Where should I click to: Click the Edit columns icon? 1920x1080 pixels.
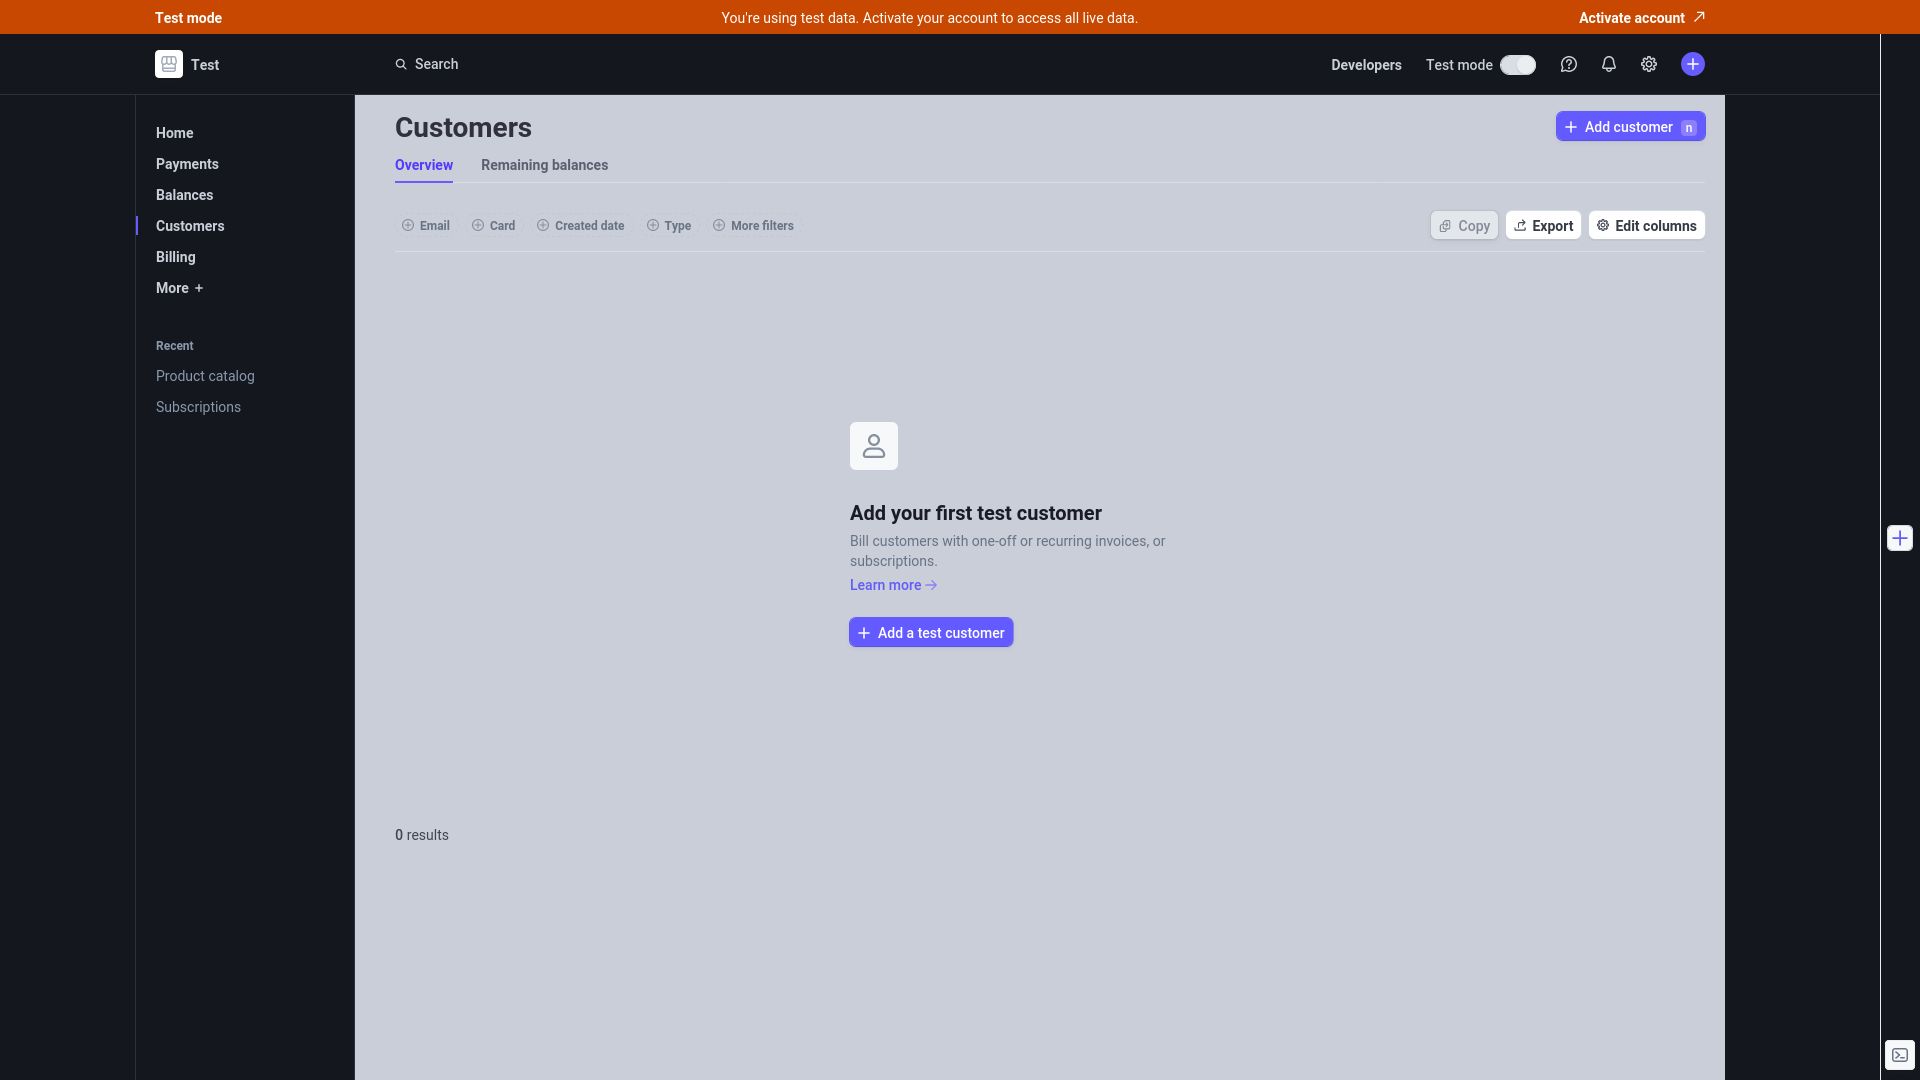(x=1602, y=225)
